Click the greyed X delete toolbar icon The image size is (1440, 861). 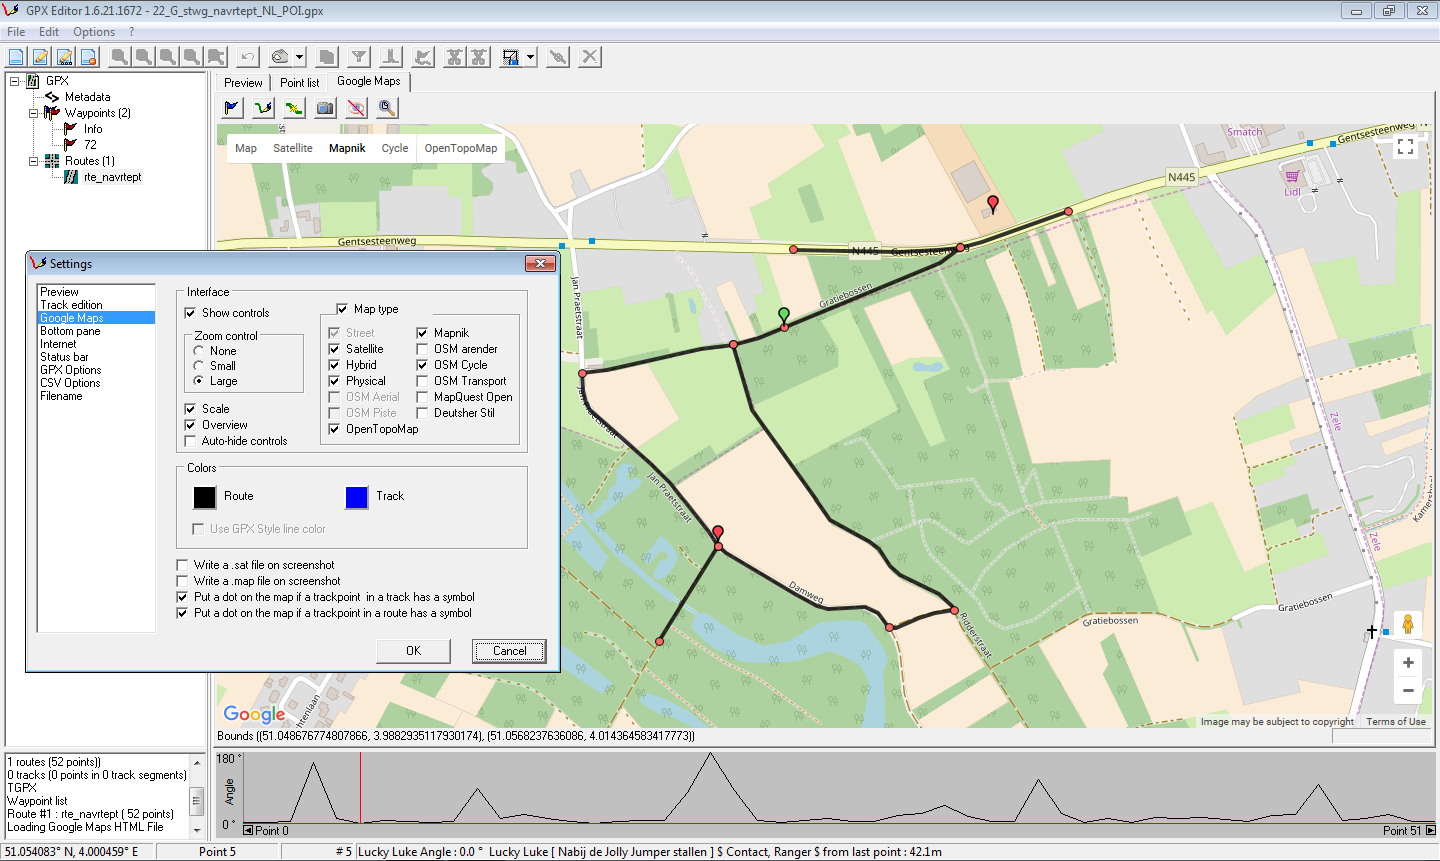tap(590, 57)
